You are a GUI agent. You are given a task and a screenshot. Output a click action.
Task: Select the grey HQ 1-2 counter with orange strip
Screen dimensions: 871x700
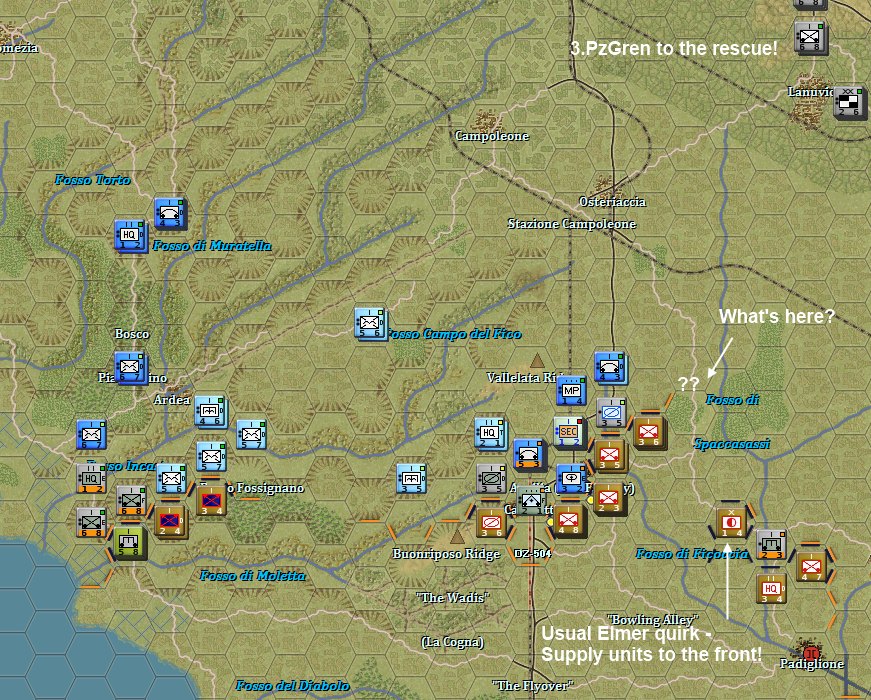tap(91, 478)
